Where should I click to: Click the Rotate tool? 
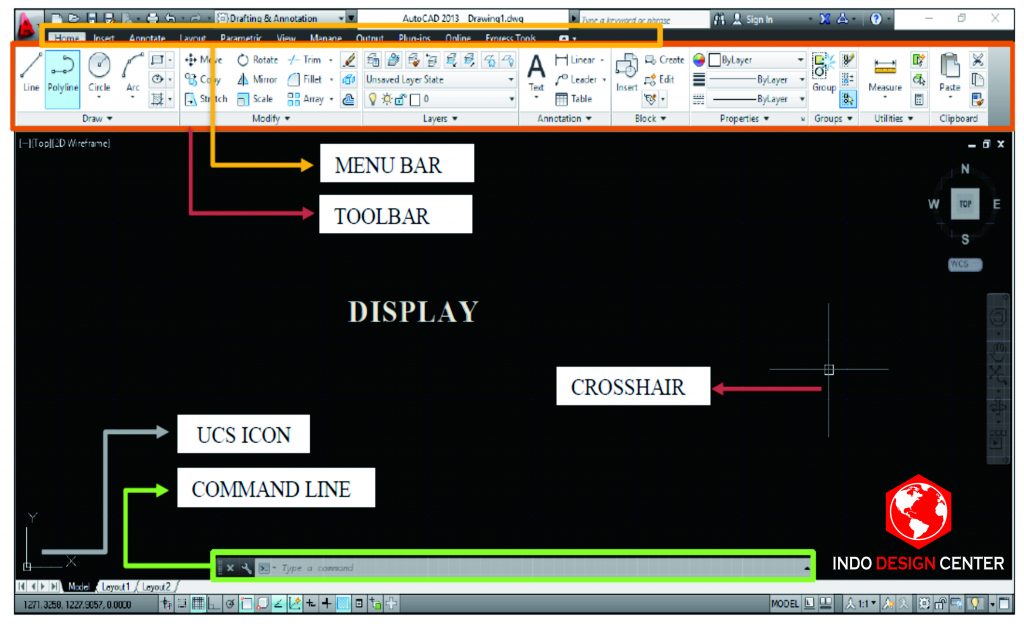tap(257, 60)
